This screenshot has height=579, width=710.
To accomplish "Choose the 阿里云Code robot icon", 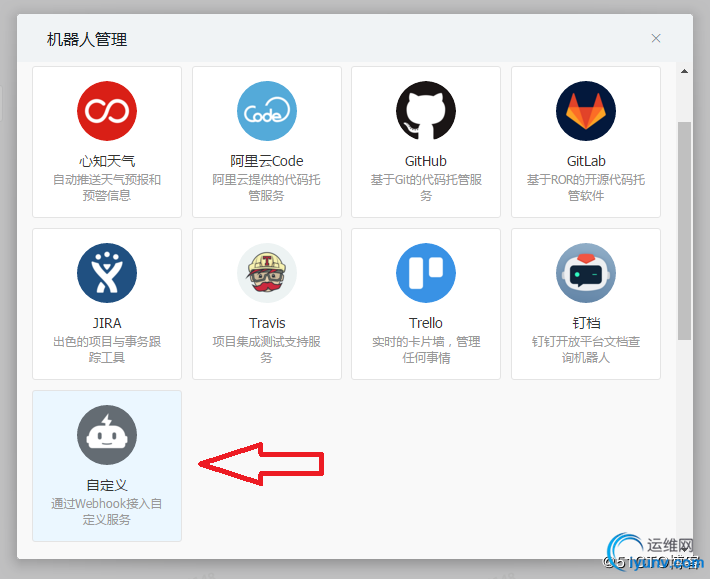I will click(267, 111).
